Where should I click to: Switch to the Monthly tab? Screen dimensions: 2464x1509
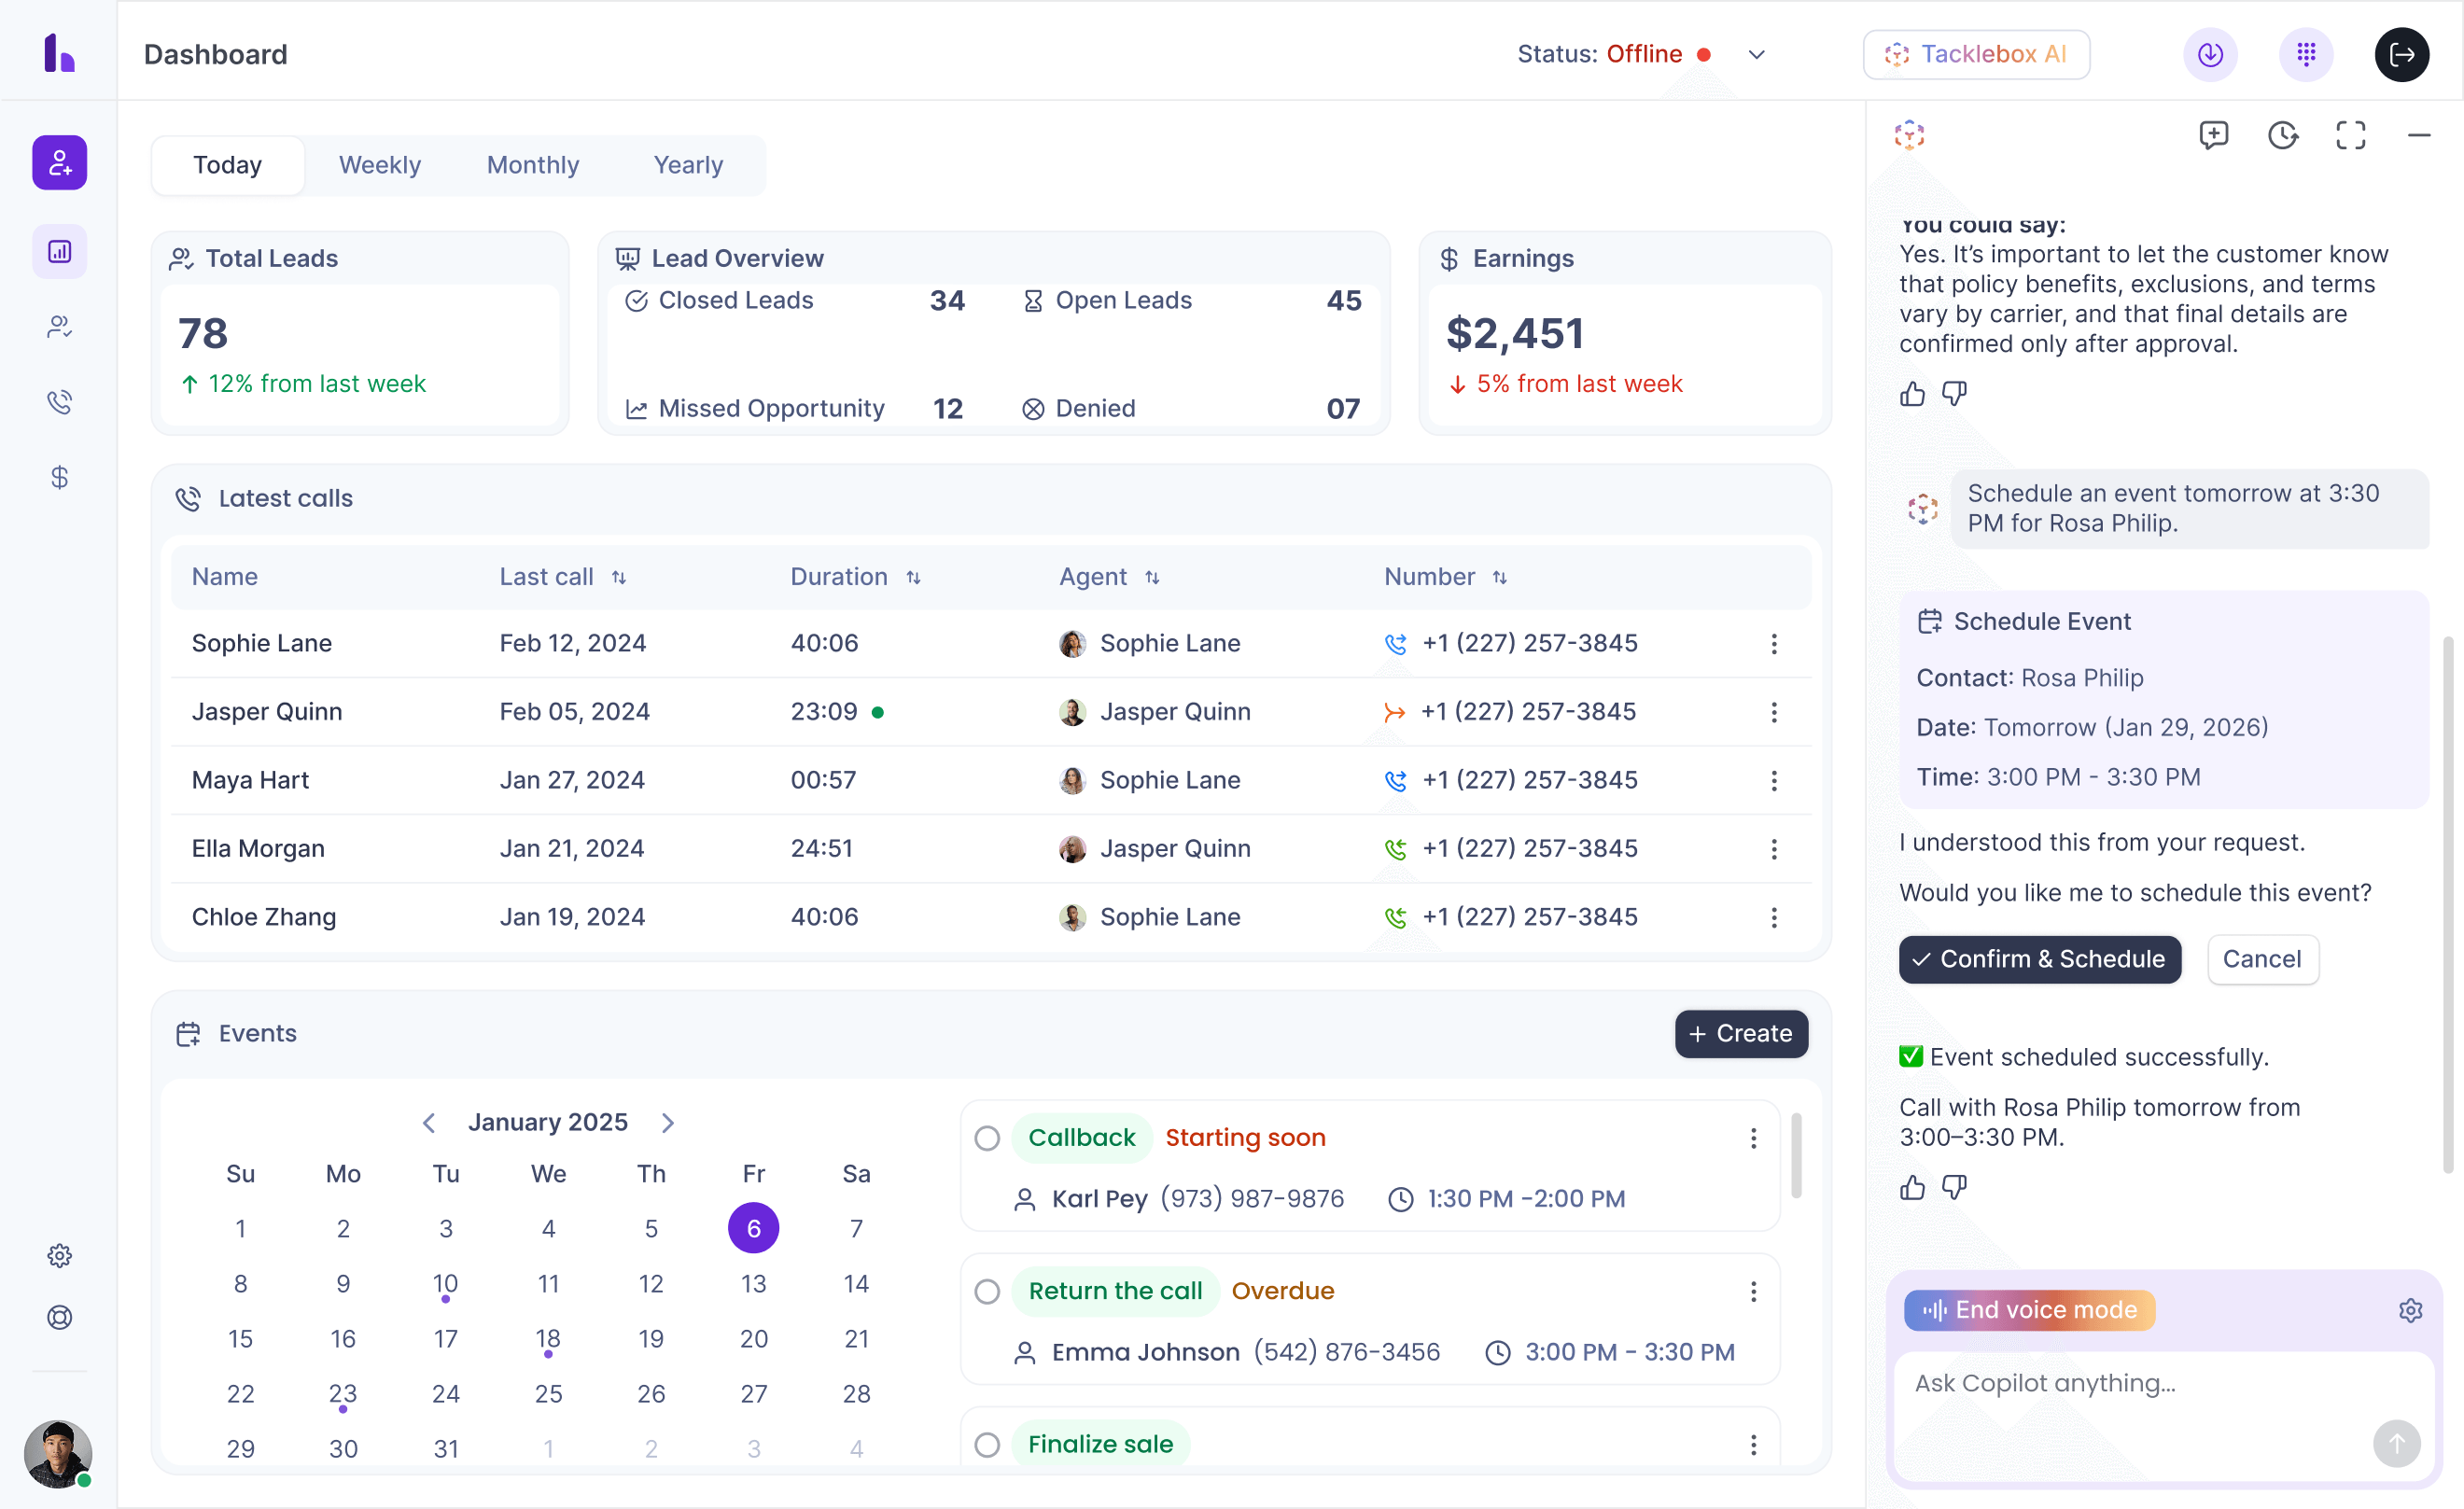533,165
